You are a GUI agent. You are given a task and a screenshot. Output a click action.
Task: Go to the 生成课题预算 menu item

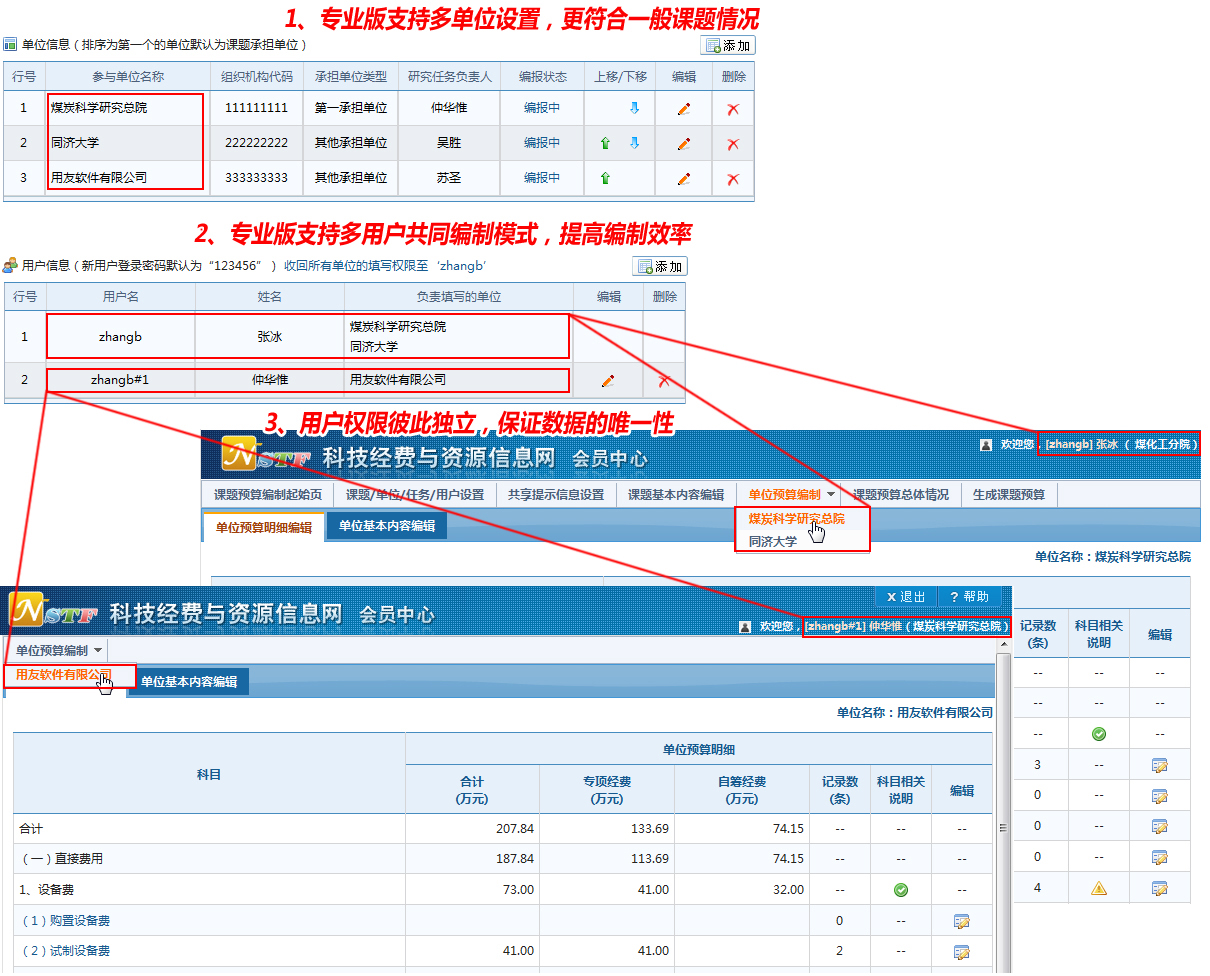[x=1008, y=495]
